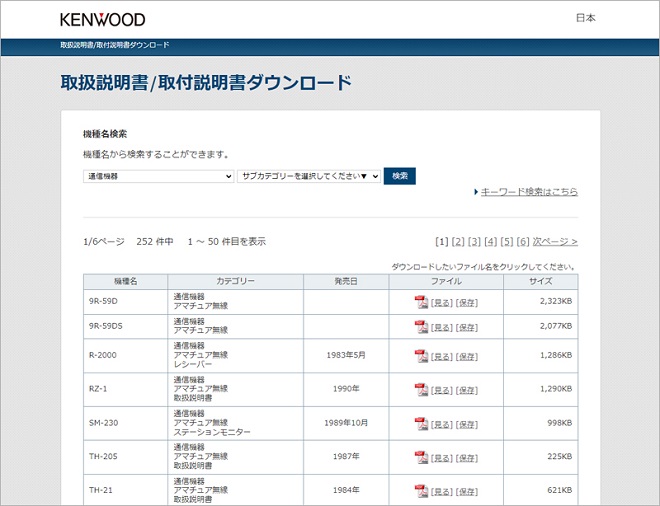Click file size 225KB
Image resolution: width=660 pixels, height=506 pixels.
[x=560, y=457]
